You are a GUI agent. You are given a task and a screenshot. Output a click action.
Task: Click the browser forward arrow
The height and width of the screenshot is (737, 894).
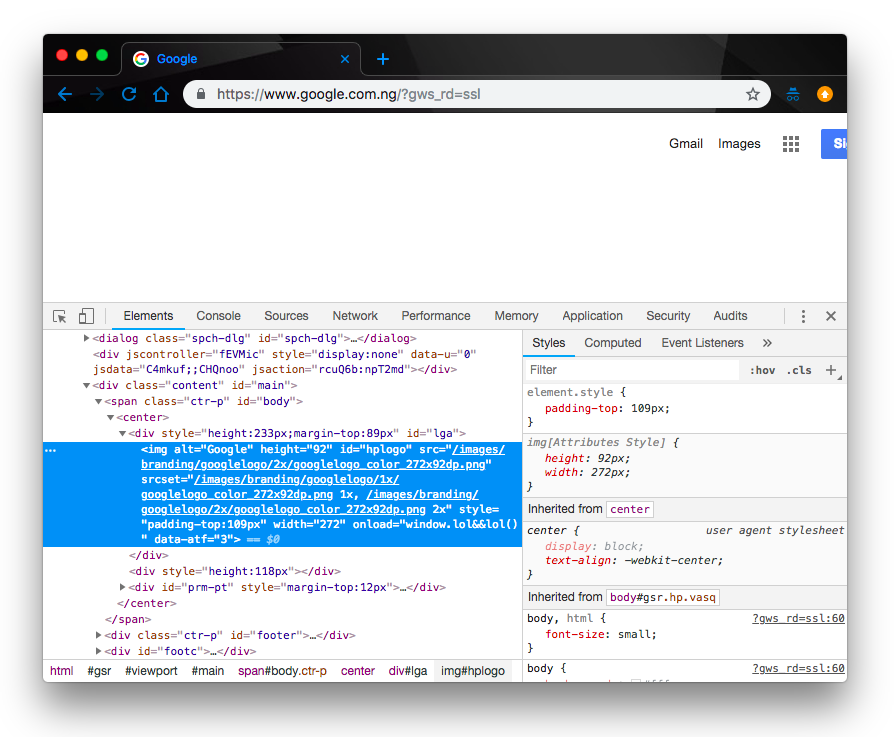click(x=97, y=94)
